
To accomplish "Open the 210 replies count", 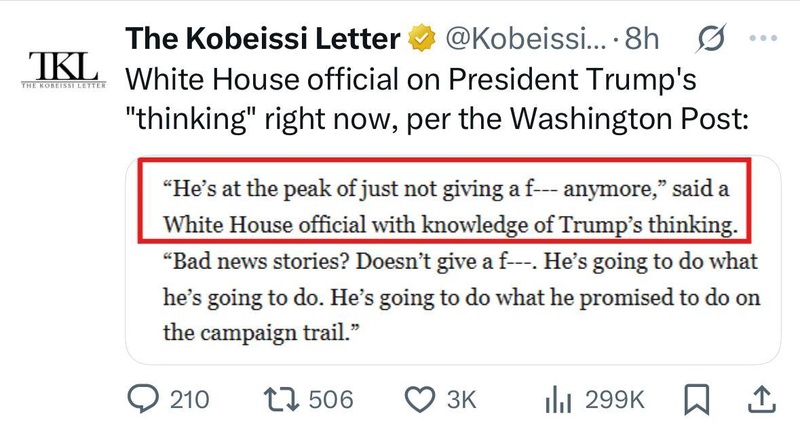I will tap(189, 400).
